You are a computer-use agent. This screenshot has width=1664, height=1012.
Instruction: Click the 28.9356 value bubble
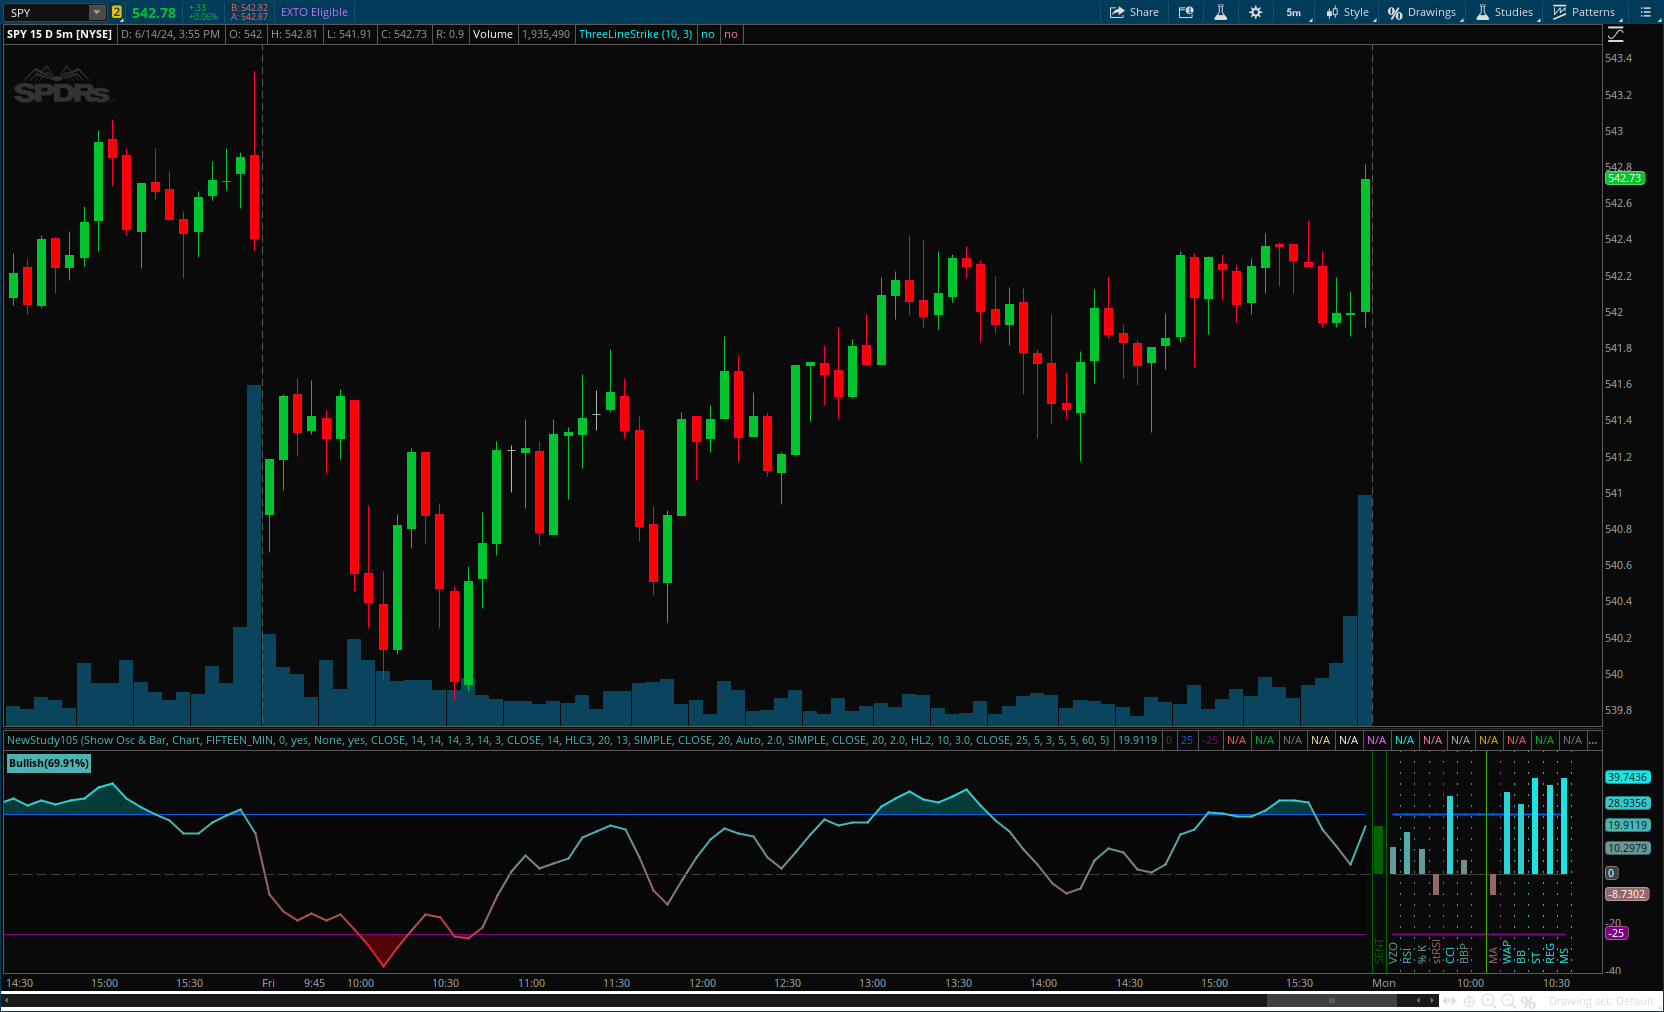click(x=1627, y=803)
